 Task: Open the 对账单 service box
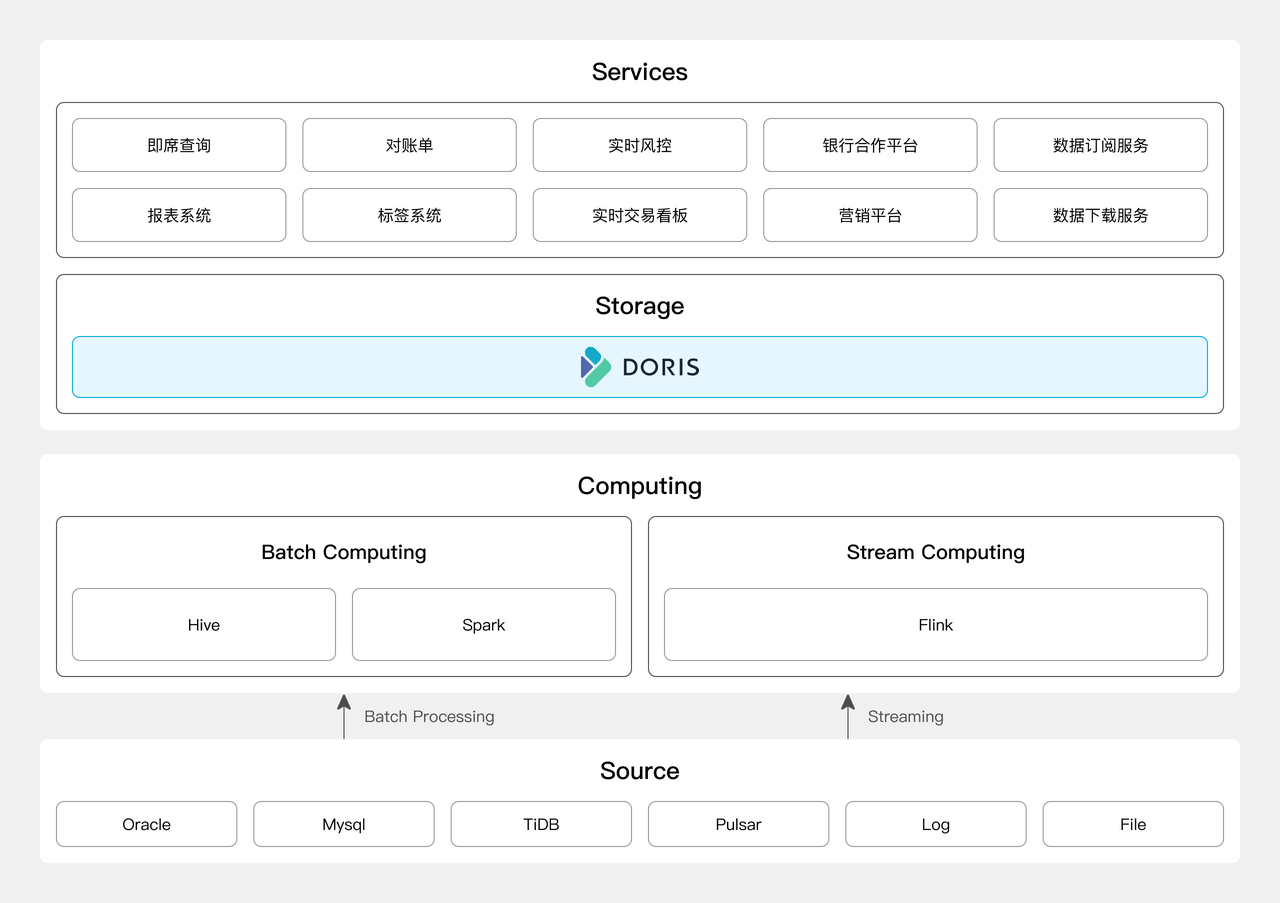(409, 145)
